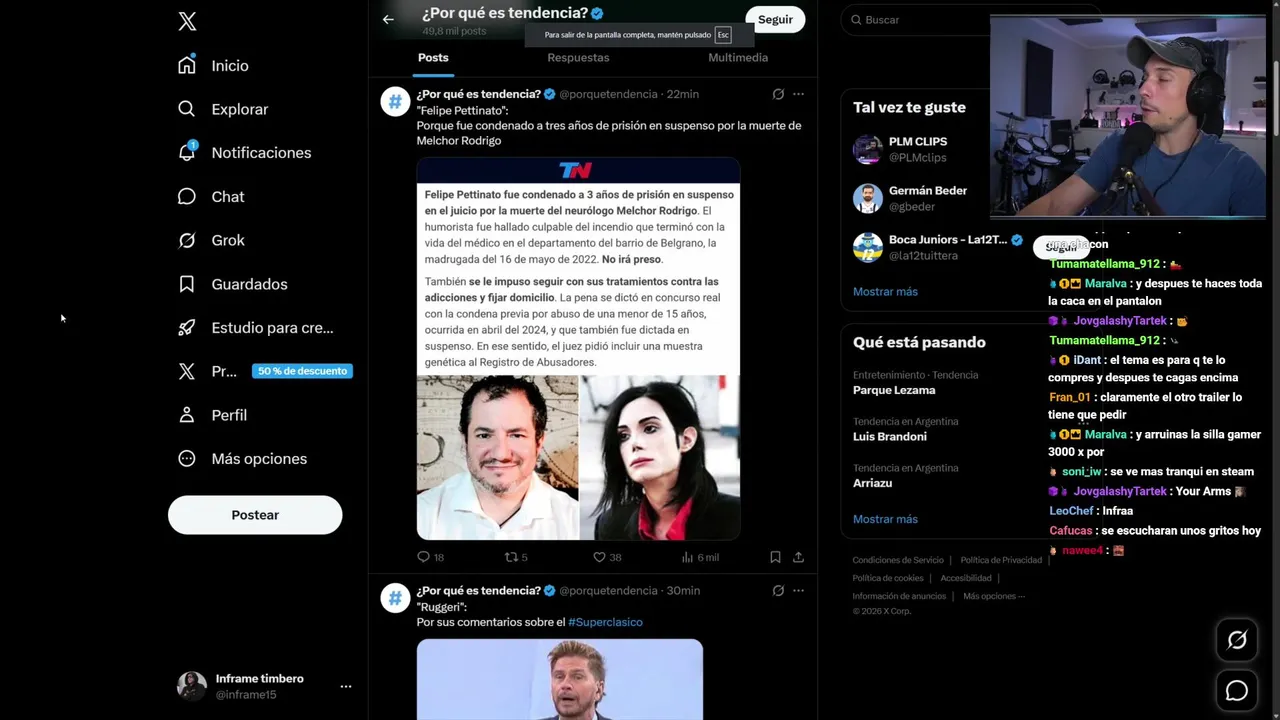Open the floating messages chat button
Viewport: 1280px width, 720px height.
click(1237, 691)
